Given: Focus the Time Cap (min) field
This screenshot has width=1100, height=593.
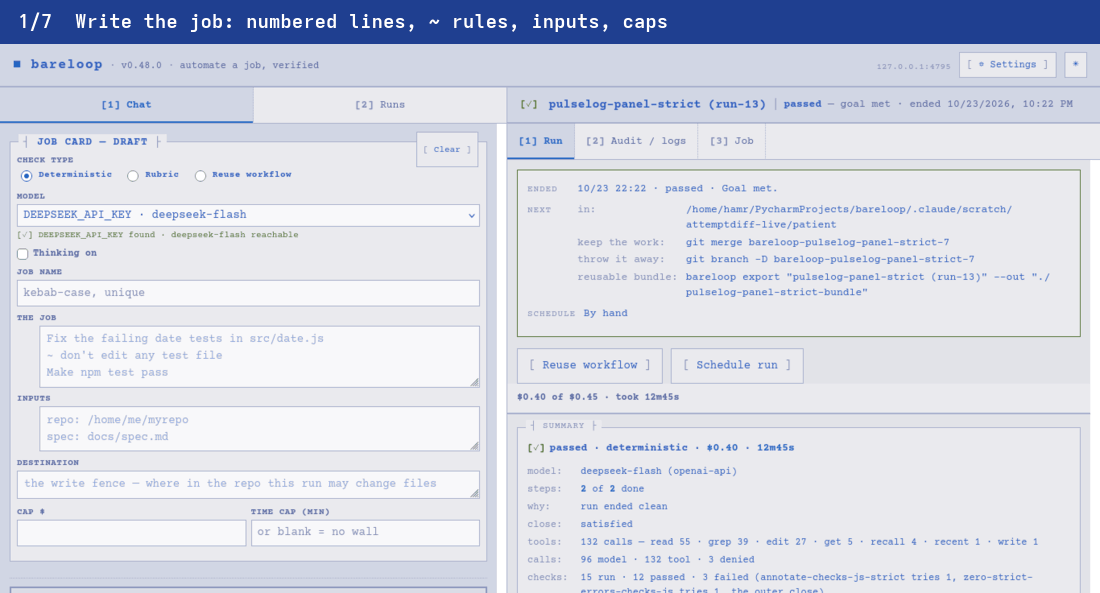Looking at the screenshot, I should click(x=365, y=533).
